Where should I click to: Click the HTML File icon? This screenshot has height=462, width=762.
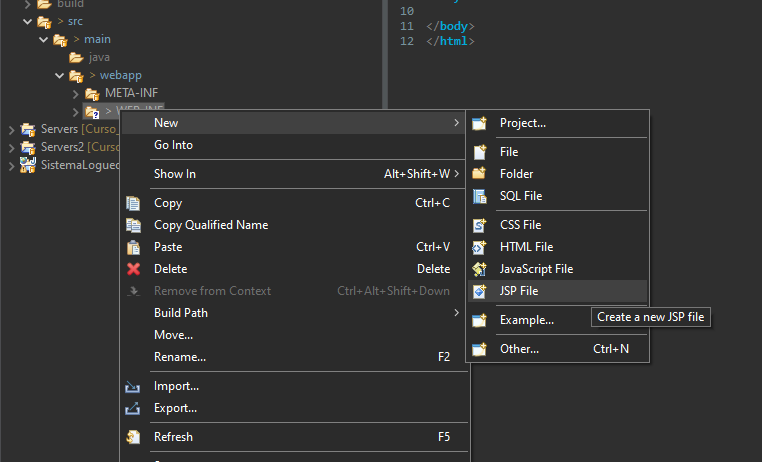click(480, 247)
